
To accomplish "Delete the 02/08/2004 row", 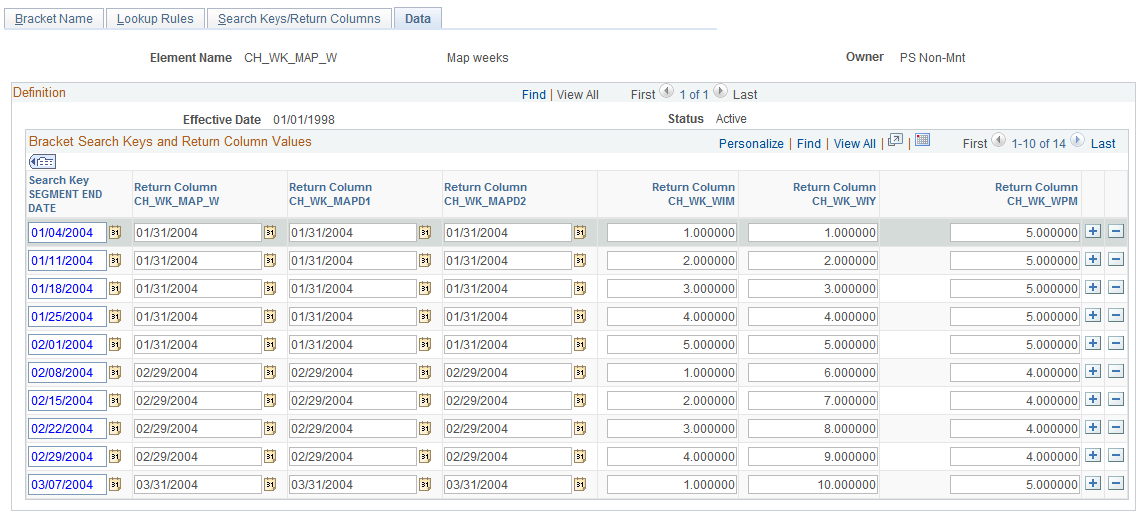I will point(1116,371).
